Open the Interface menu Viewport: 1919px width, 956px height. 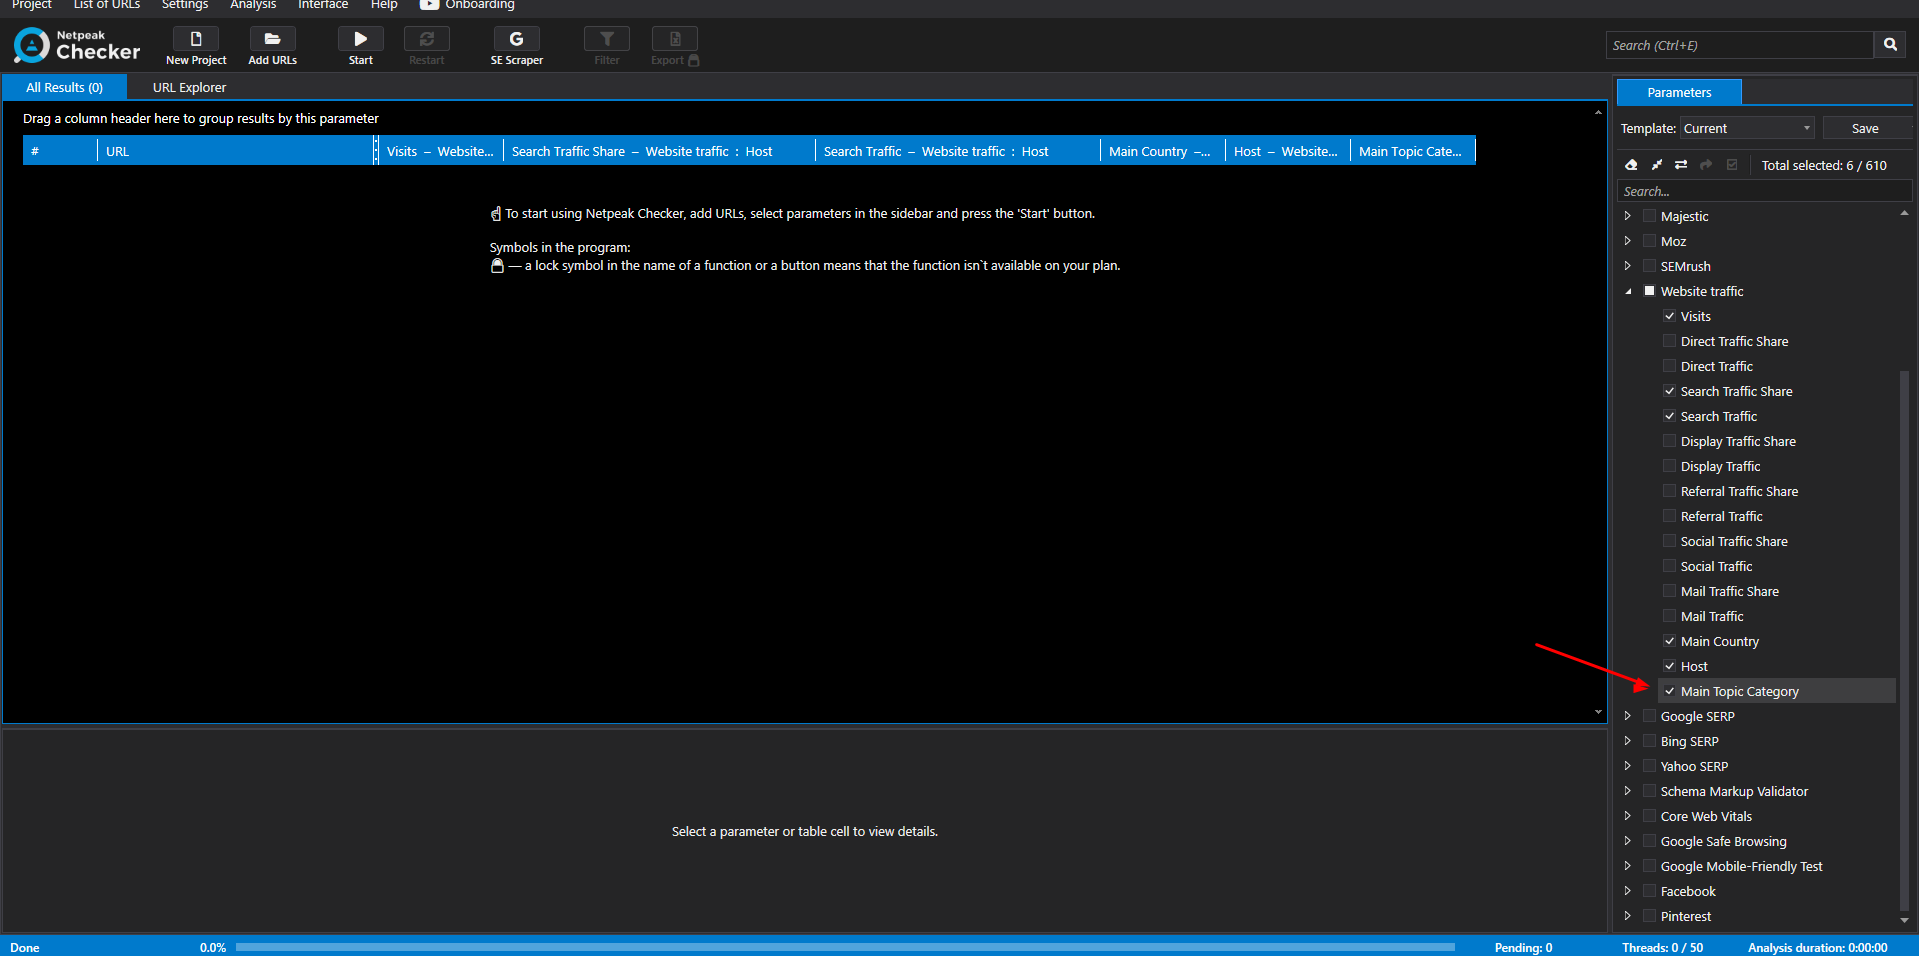323,5
